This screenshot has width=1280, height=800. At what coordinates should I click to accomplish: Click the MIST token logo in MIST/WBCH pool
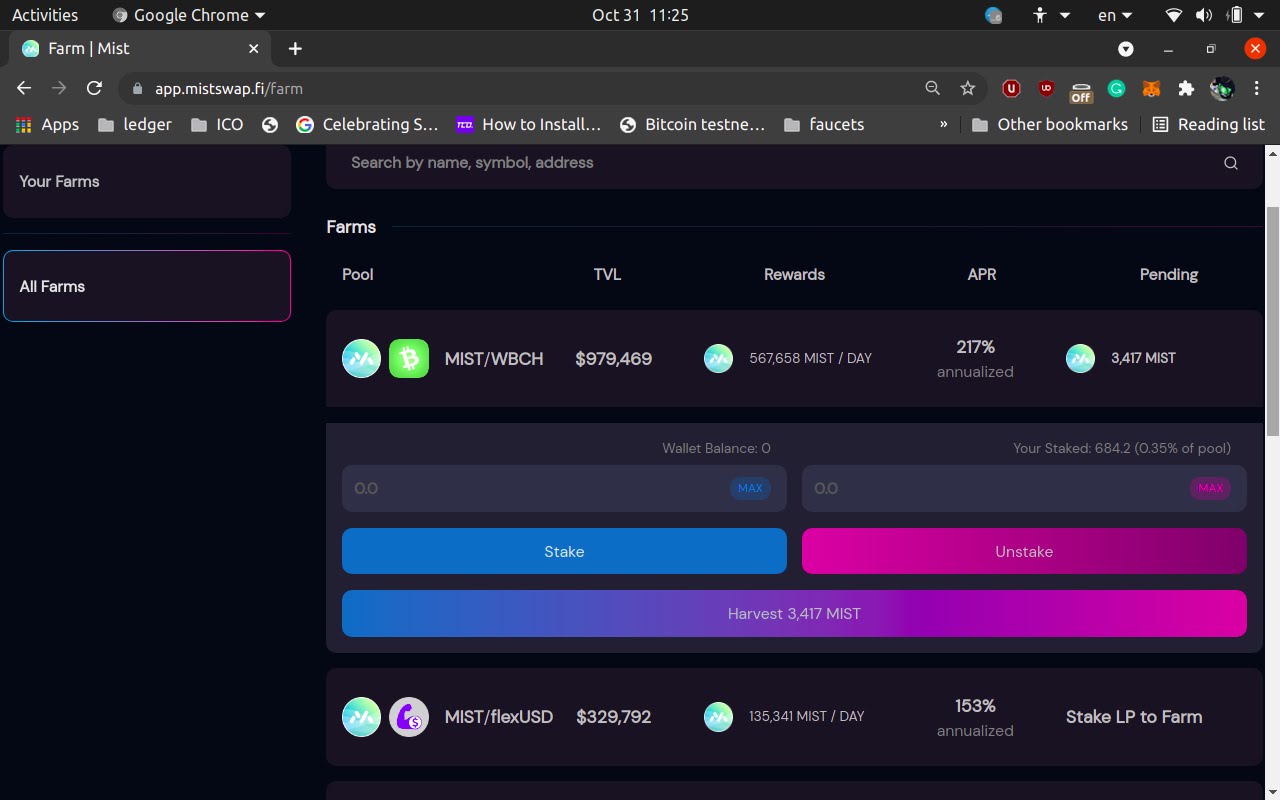pyautogui.click(x=362, y=358)
